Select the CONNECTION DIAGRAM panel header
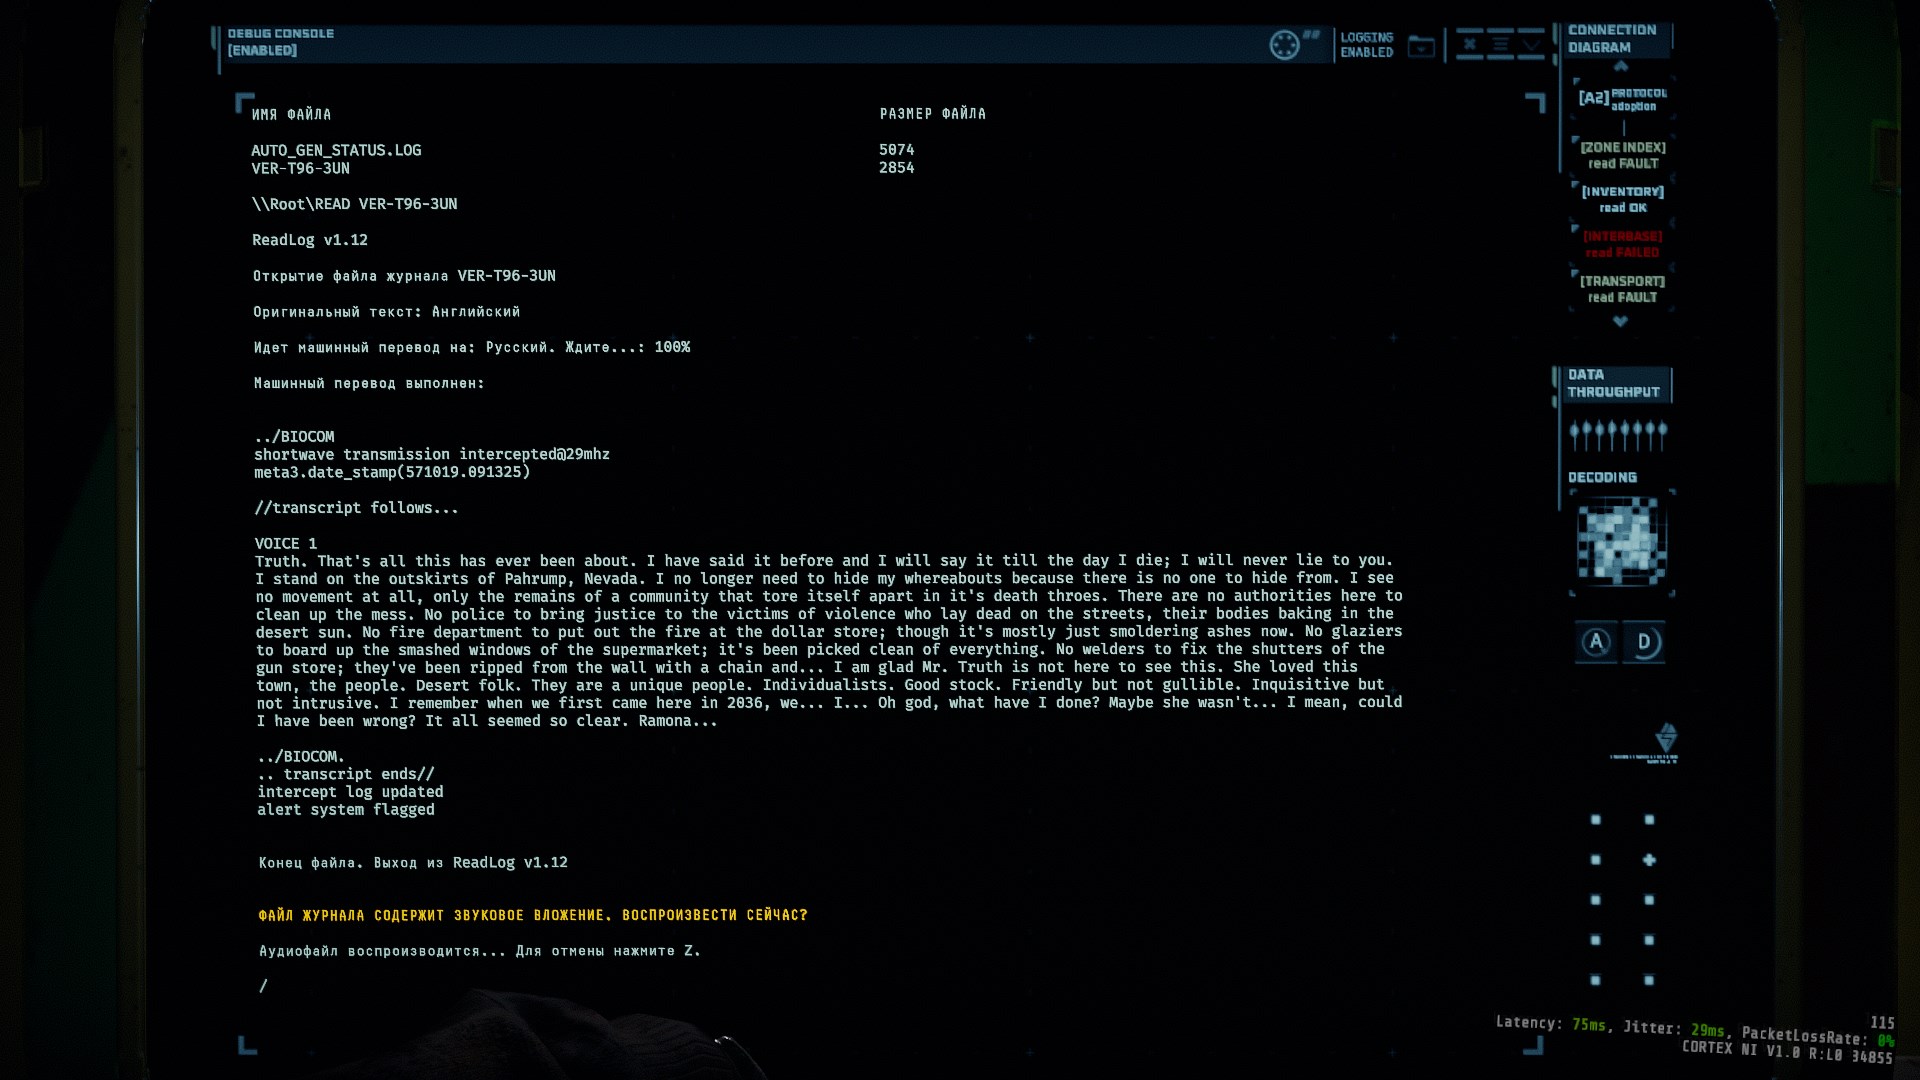This screenshot has width=1920, height=1080. tap(1612, 39)
